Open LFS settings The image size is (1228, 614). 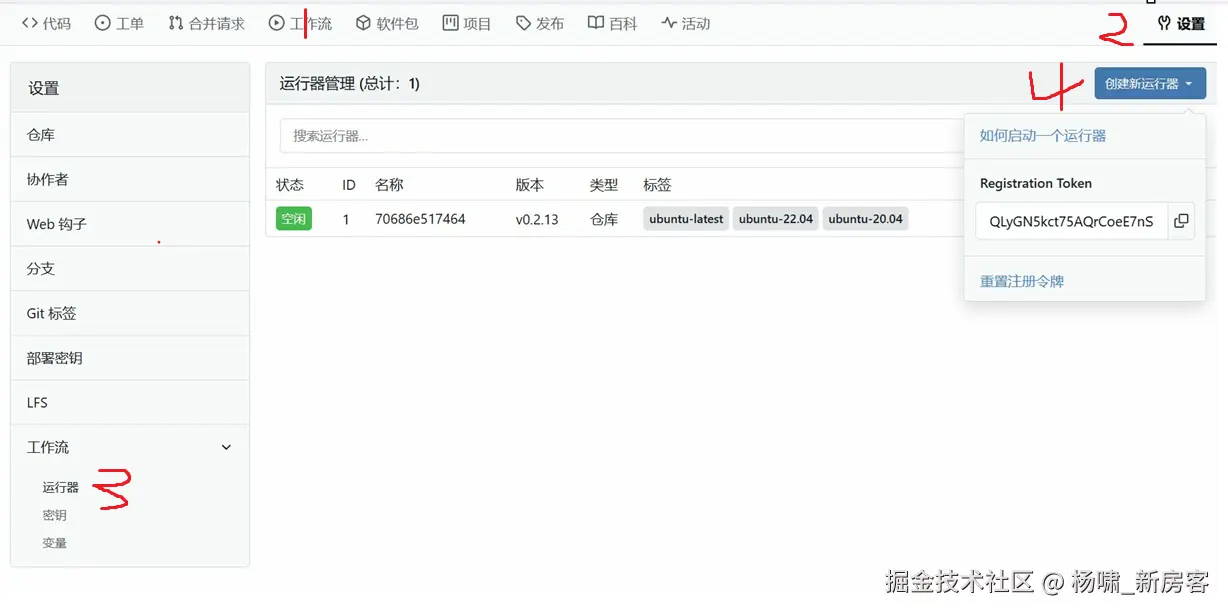130,402
